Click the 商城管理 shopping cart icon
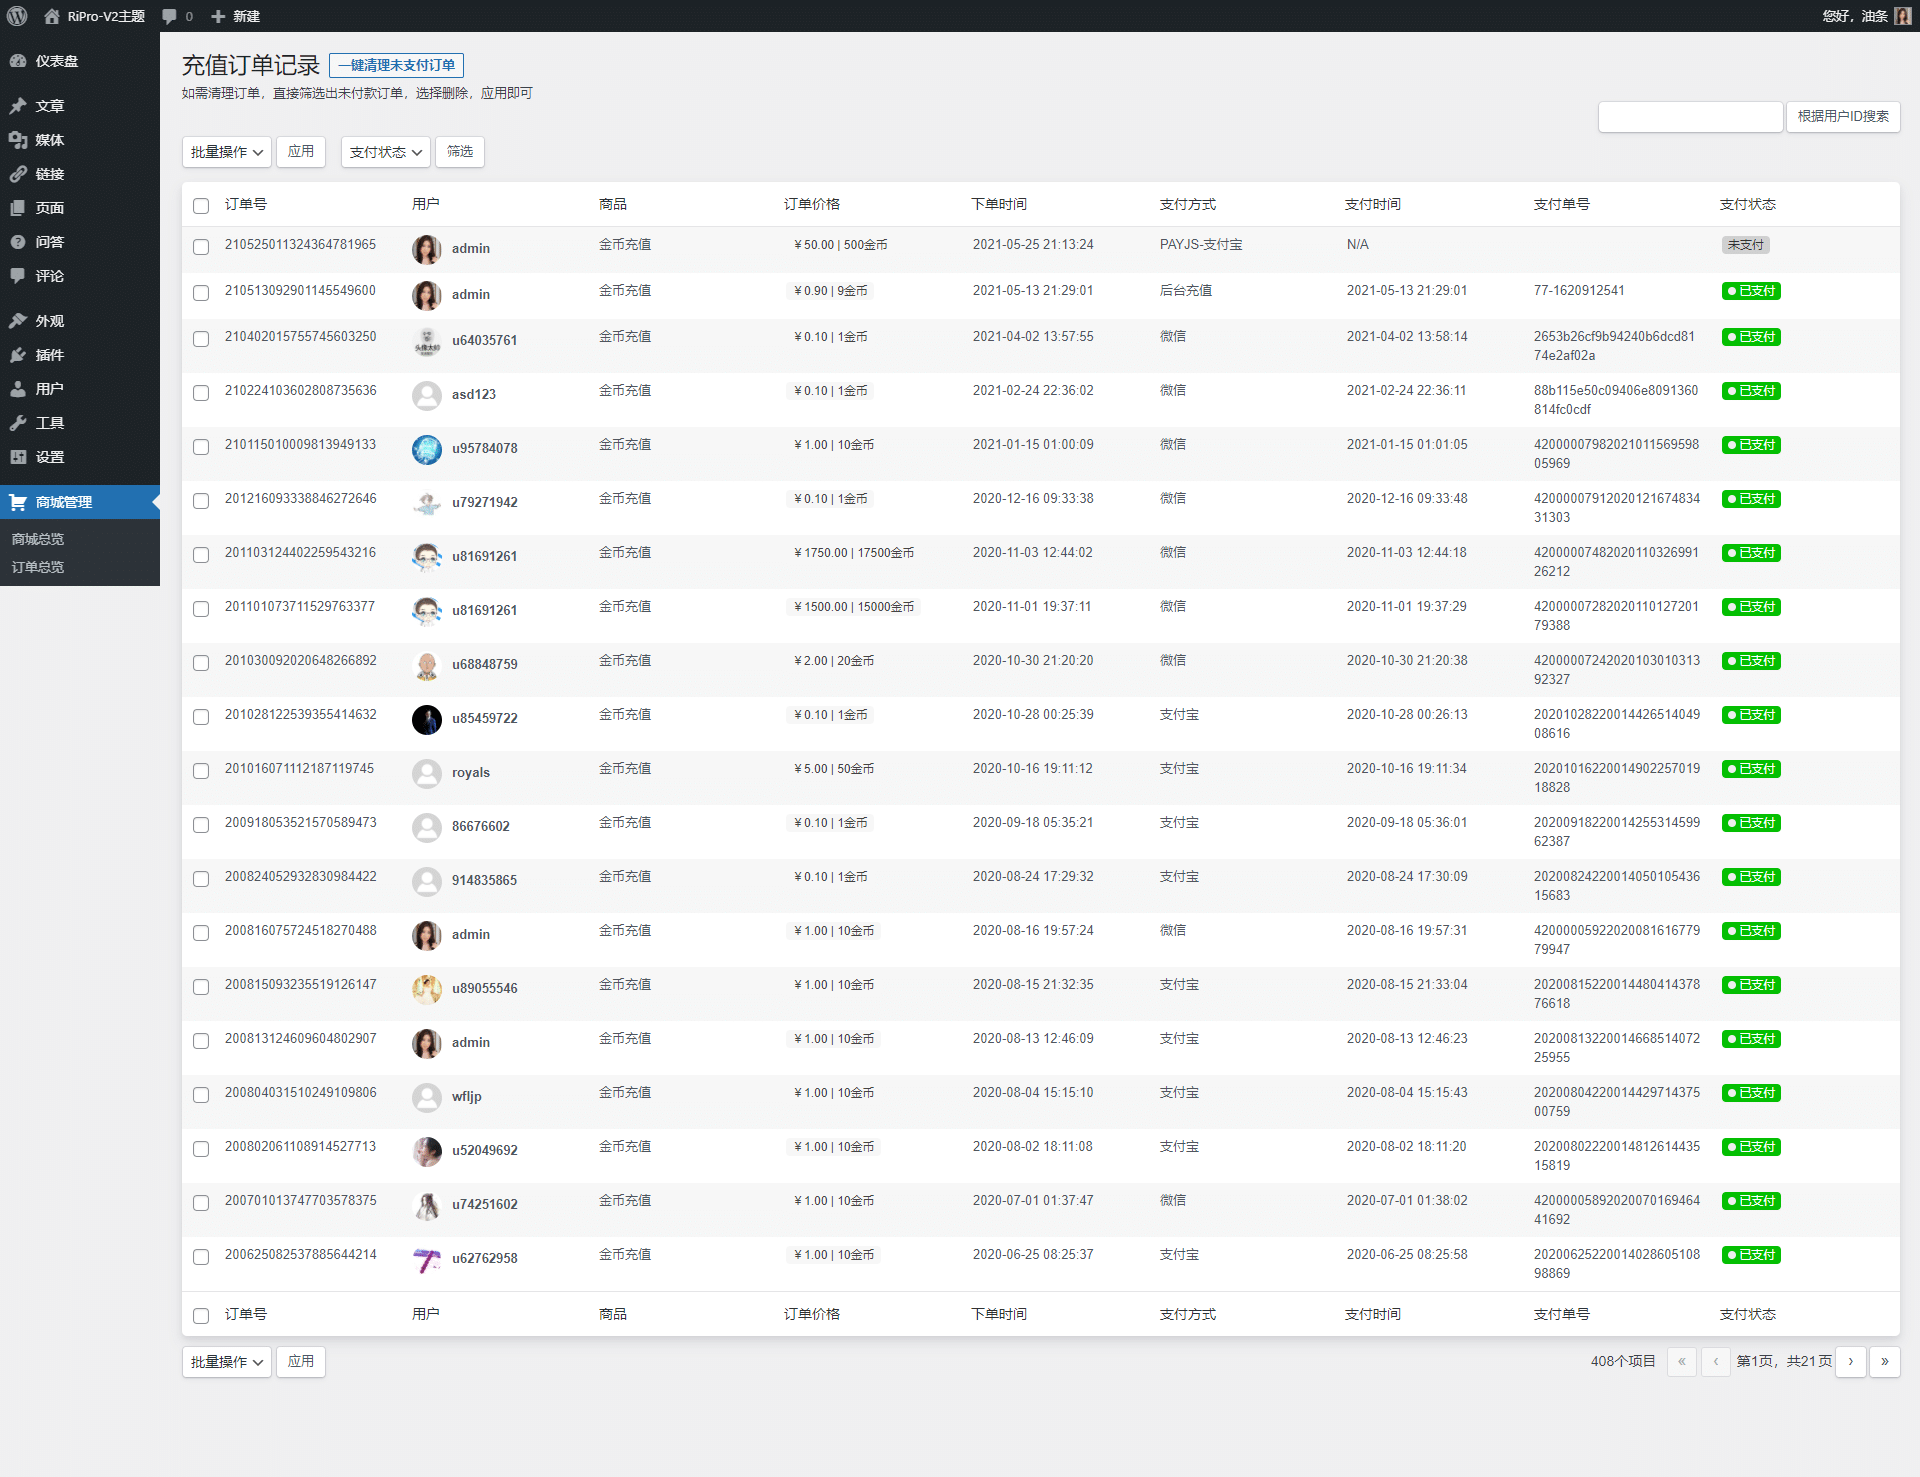The width and height of the screenshot is (1920, 1477). 18,502
